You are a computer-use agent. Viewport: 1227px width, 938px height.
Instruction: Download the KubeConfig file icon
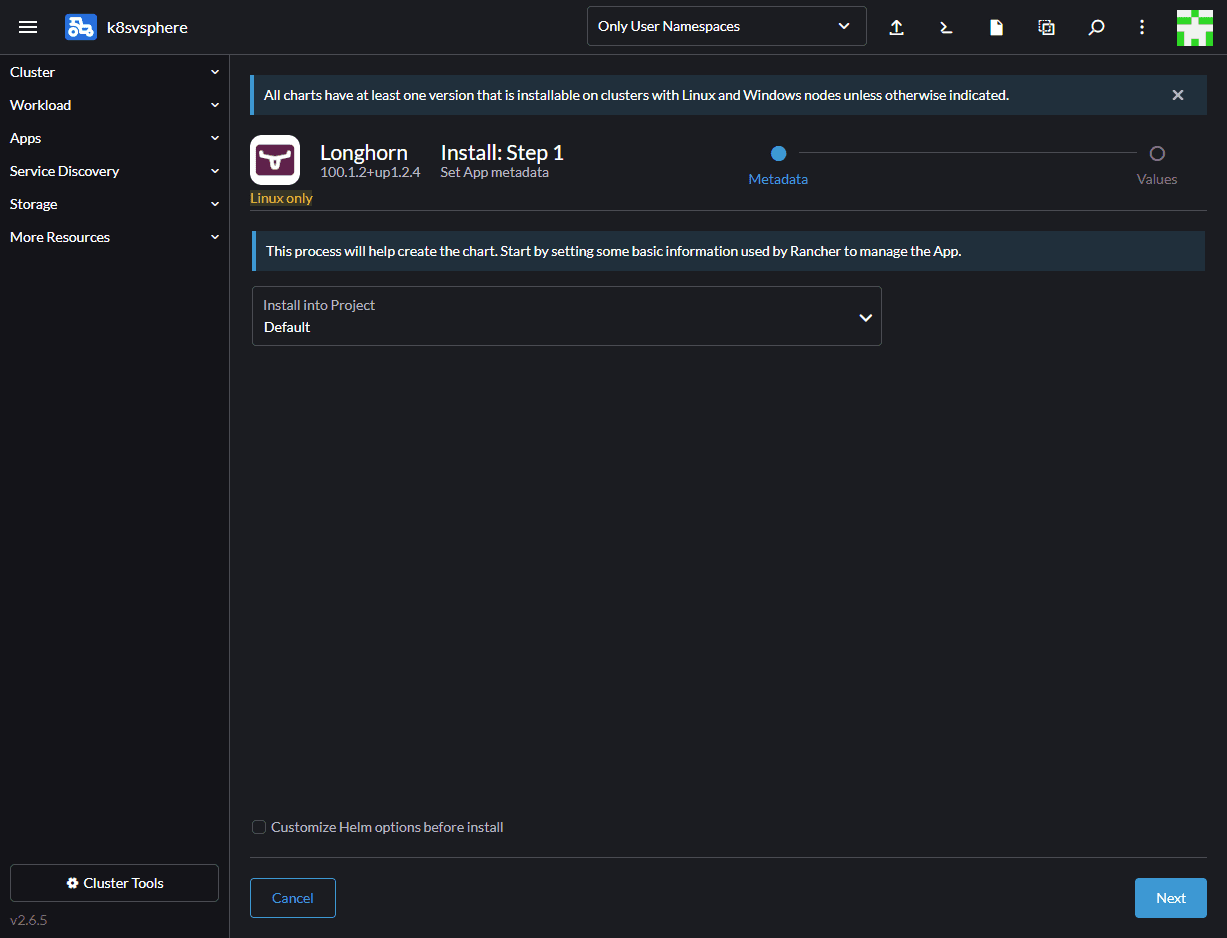(996, 27)
